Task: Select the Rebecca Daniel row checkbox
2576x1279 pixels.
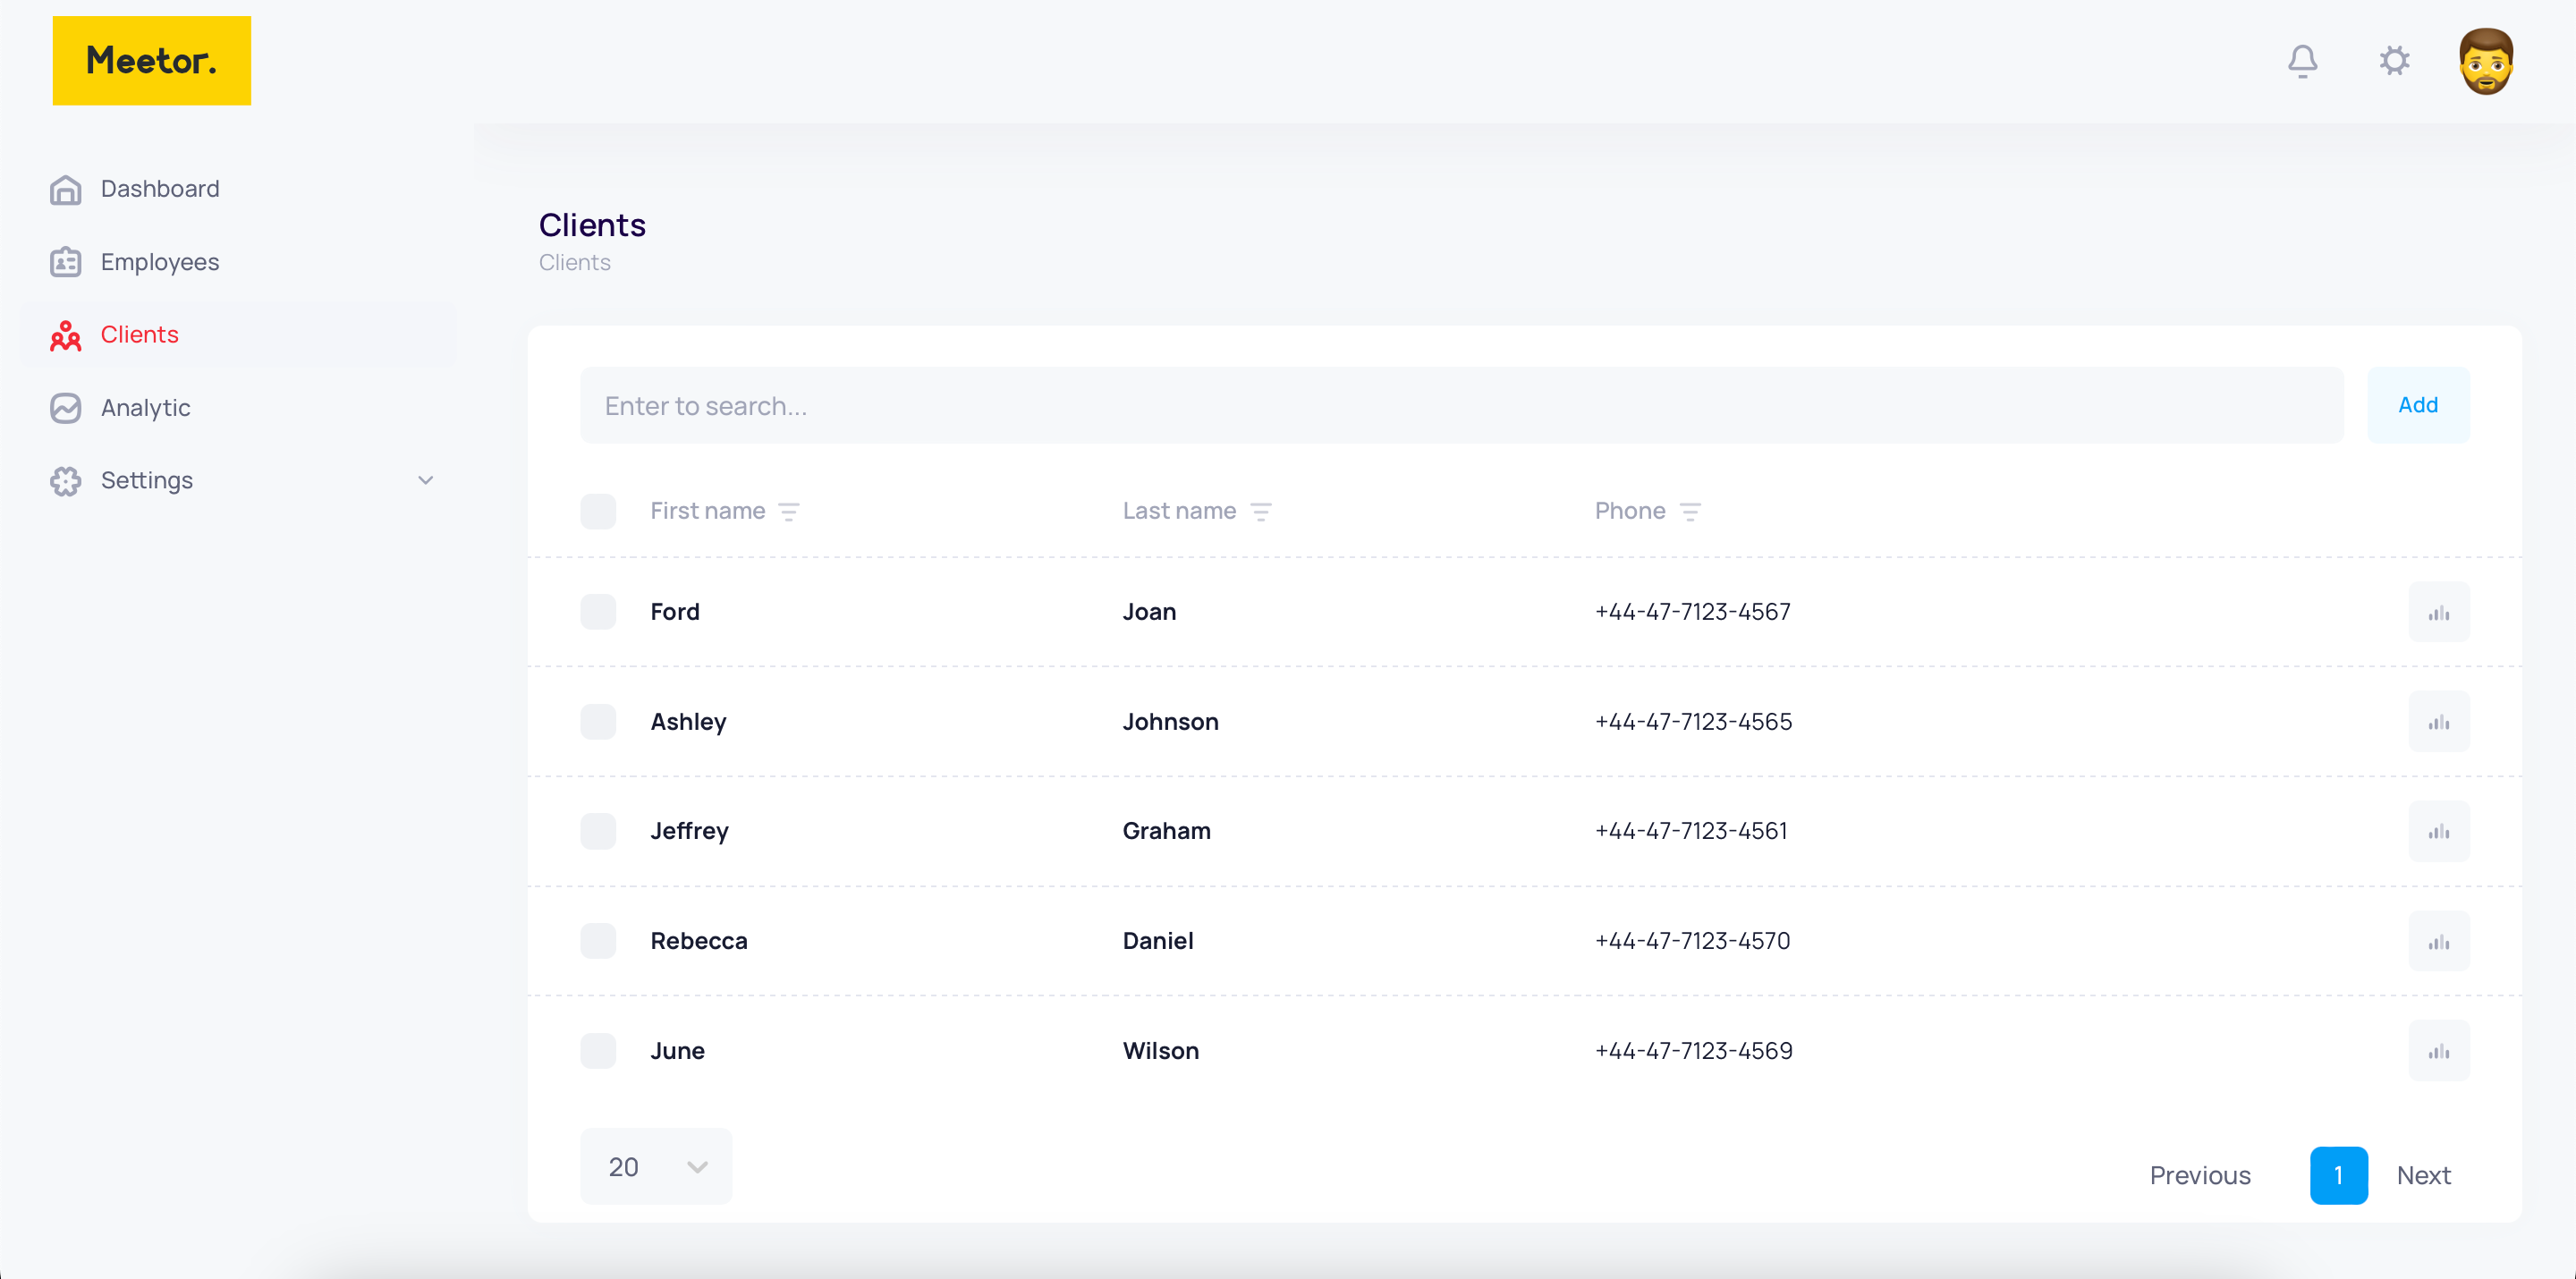Action: tap(598, 941)
